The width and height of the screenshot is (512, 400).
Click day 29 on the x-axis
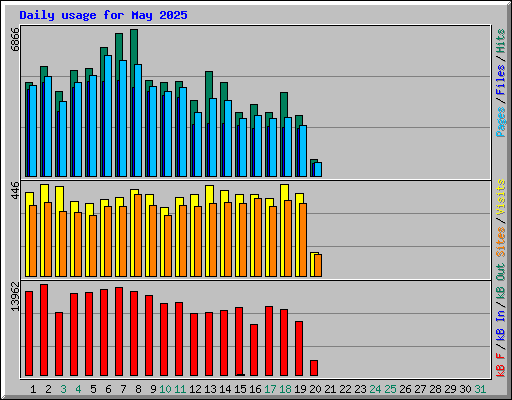point(450,389)
